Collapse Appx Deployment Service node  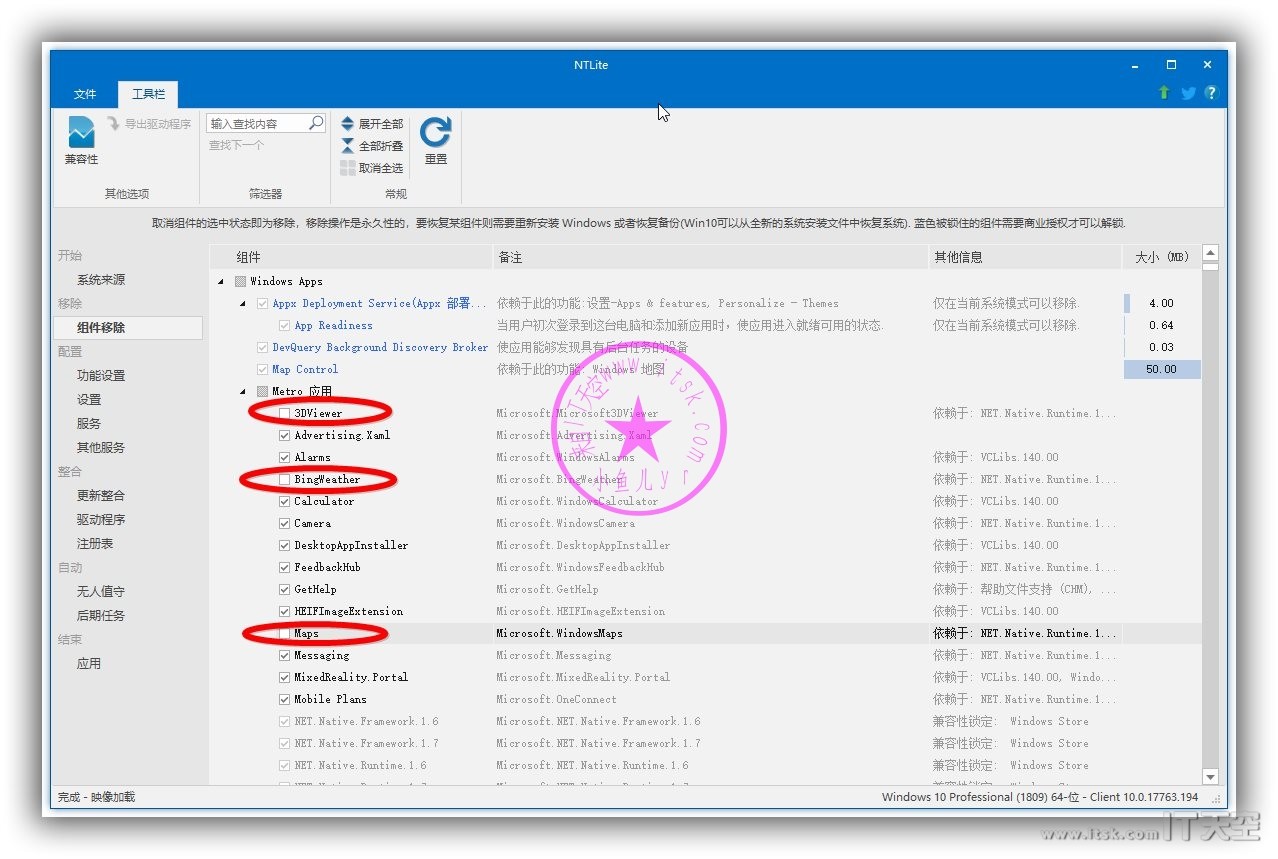coord(243,303)
